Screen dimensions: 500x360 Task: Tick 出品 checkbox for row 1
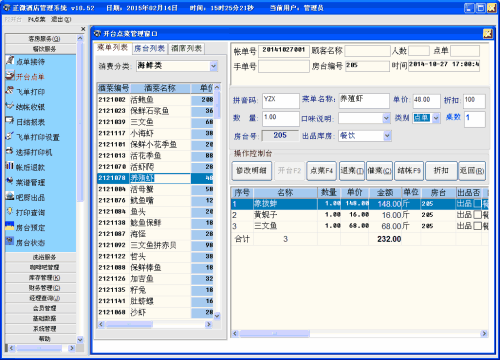(x=477, y=204)
